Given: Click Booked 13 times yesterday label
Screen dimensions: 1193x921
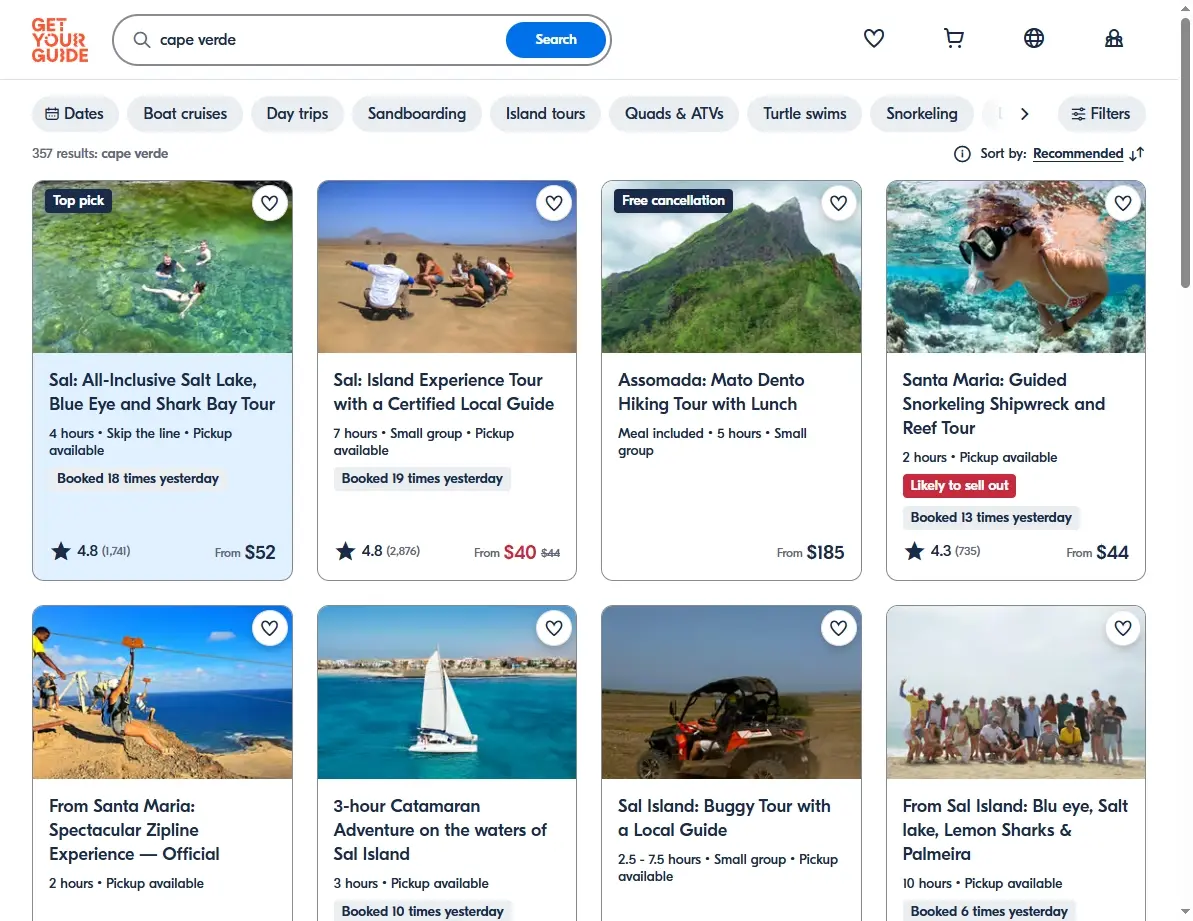Looking at the screenshot, I should pyautogui.click(x=991, y=517).
